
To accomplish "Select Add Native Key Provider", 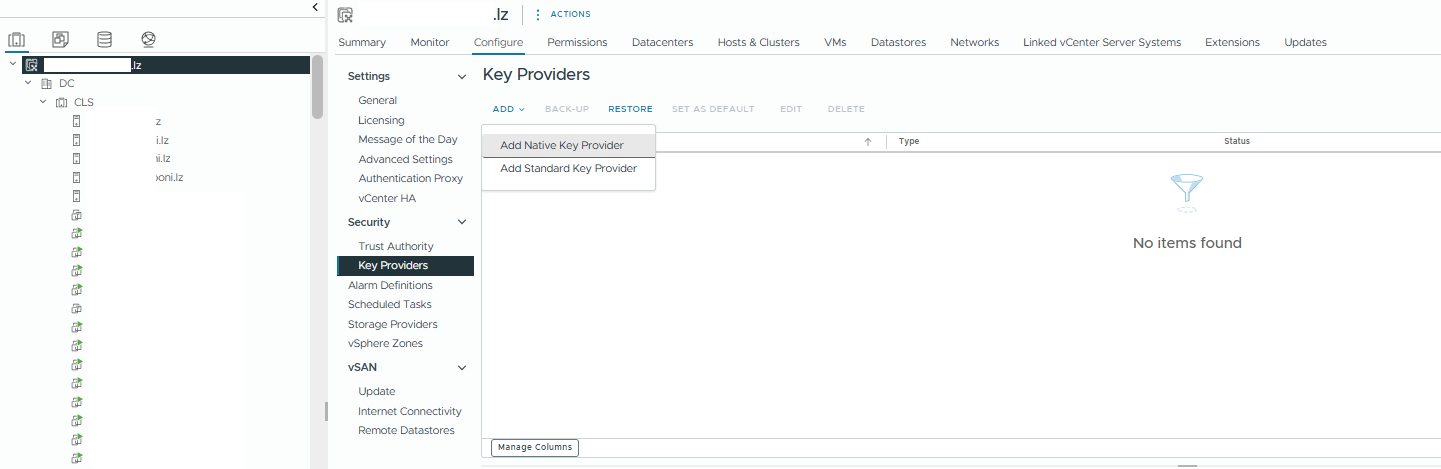I will pyautogui.click(x=562, y=146).
